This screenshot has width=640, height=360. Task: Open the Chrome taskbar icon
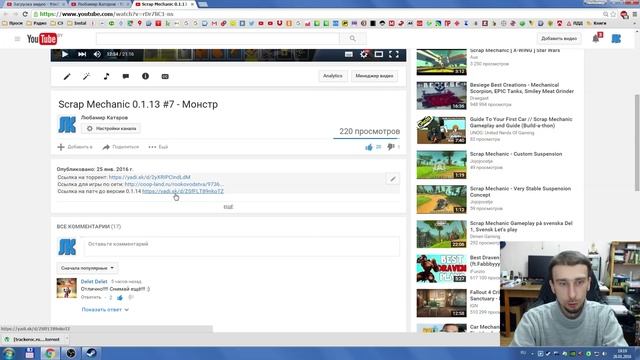pos(50,353)
